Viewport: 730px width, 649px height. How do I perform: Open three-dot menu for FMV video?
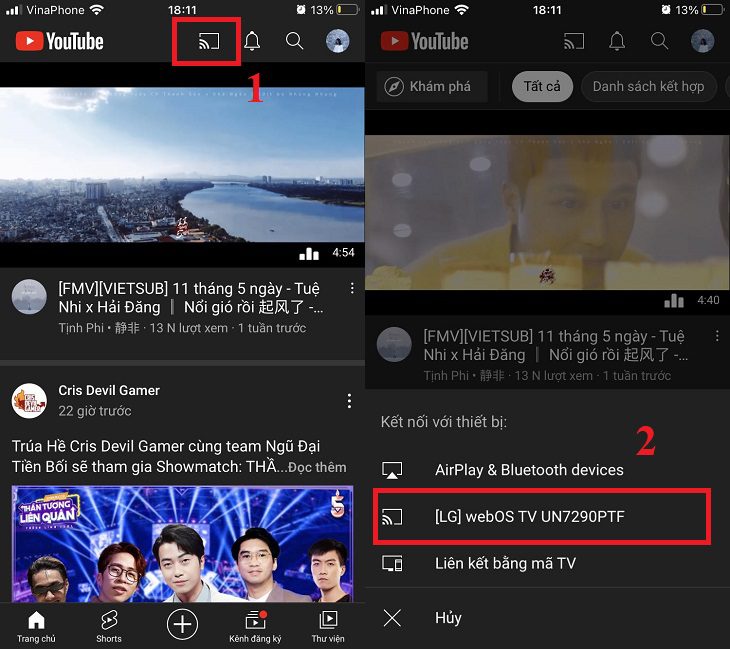coord(352,289)
